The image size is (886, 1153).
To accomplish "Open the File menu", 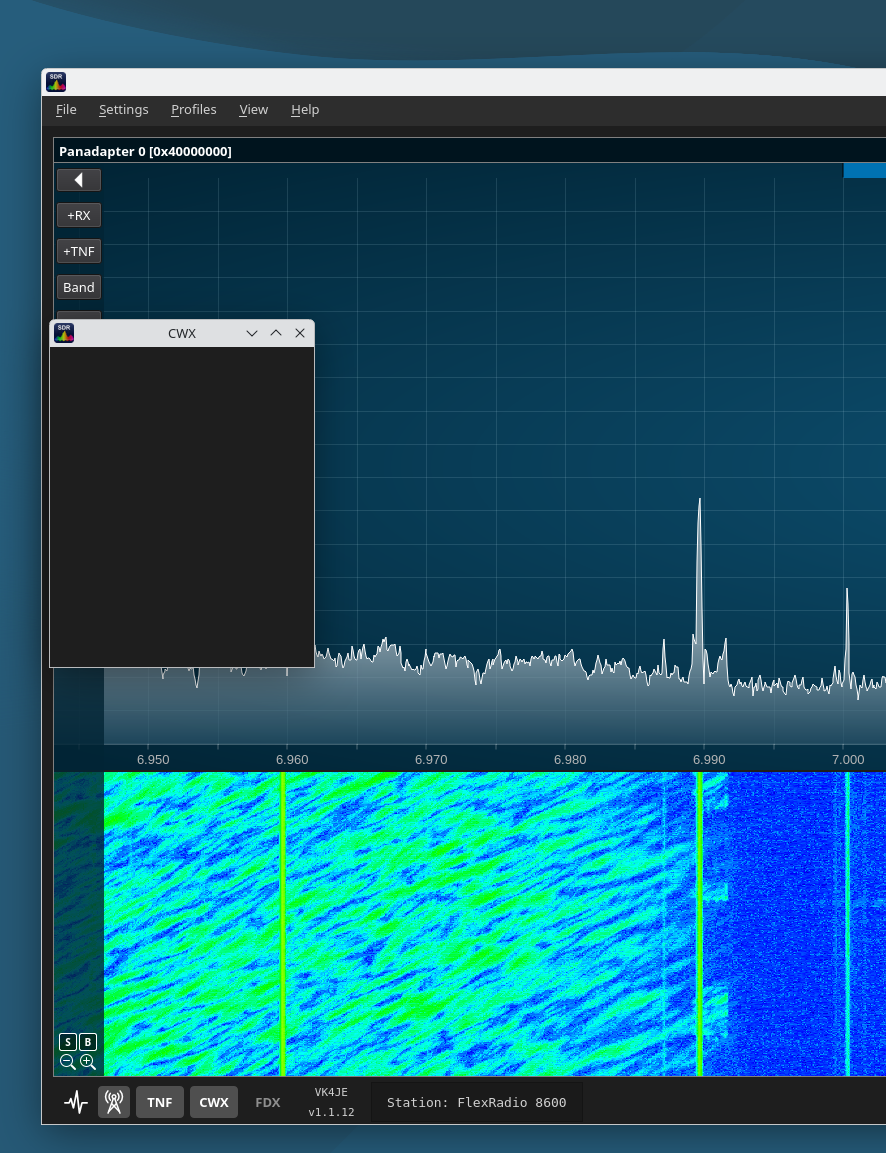I will pos(66,110).
